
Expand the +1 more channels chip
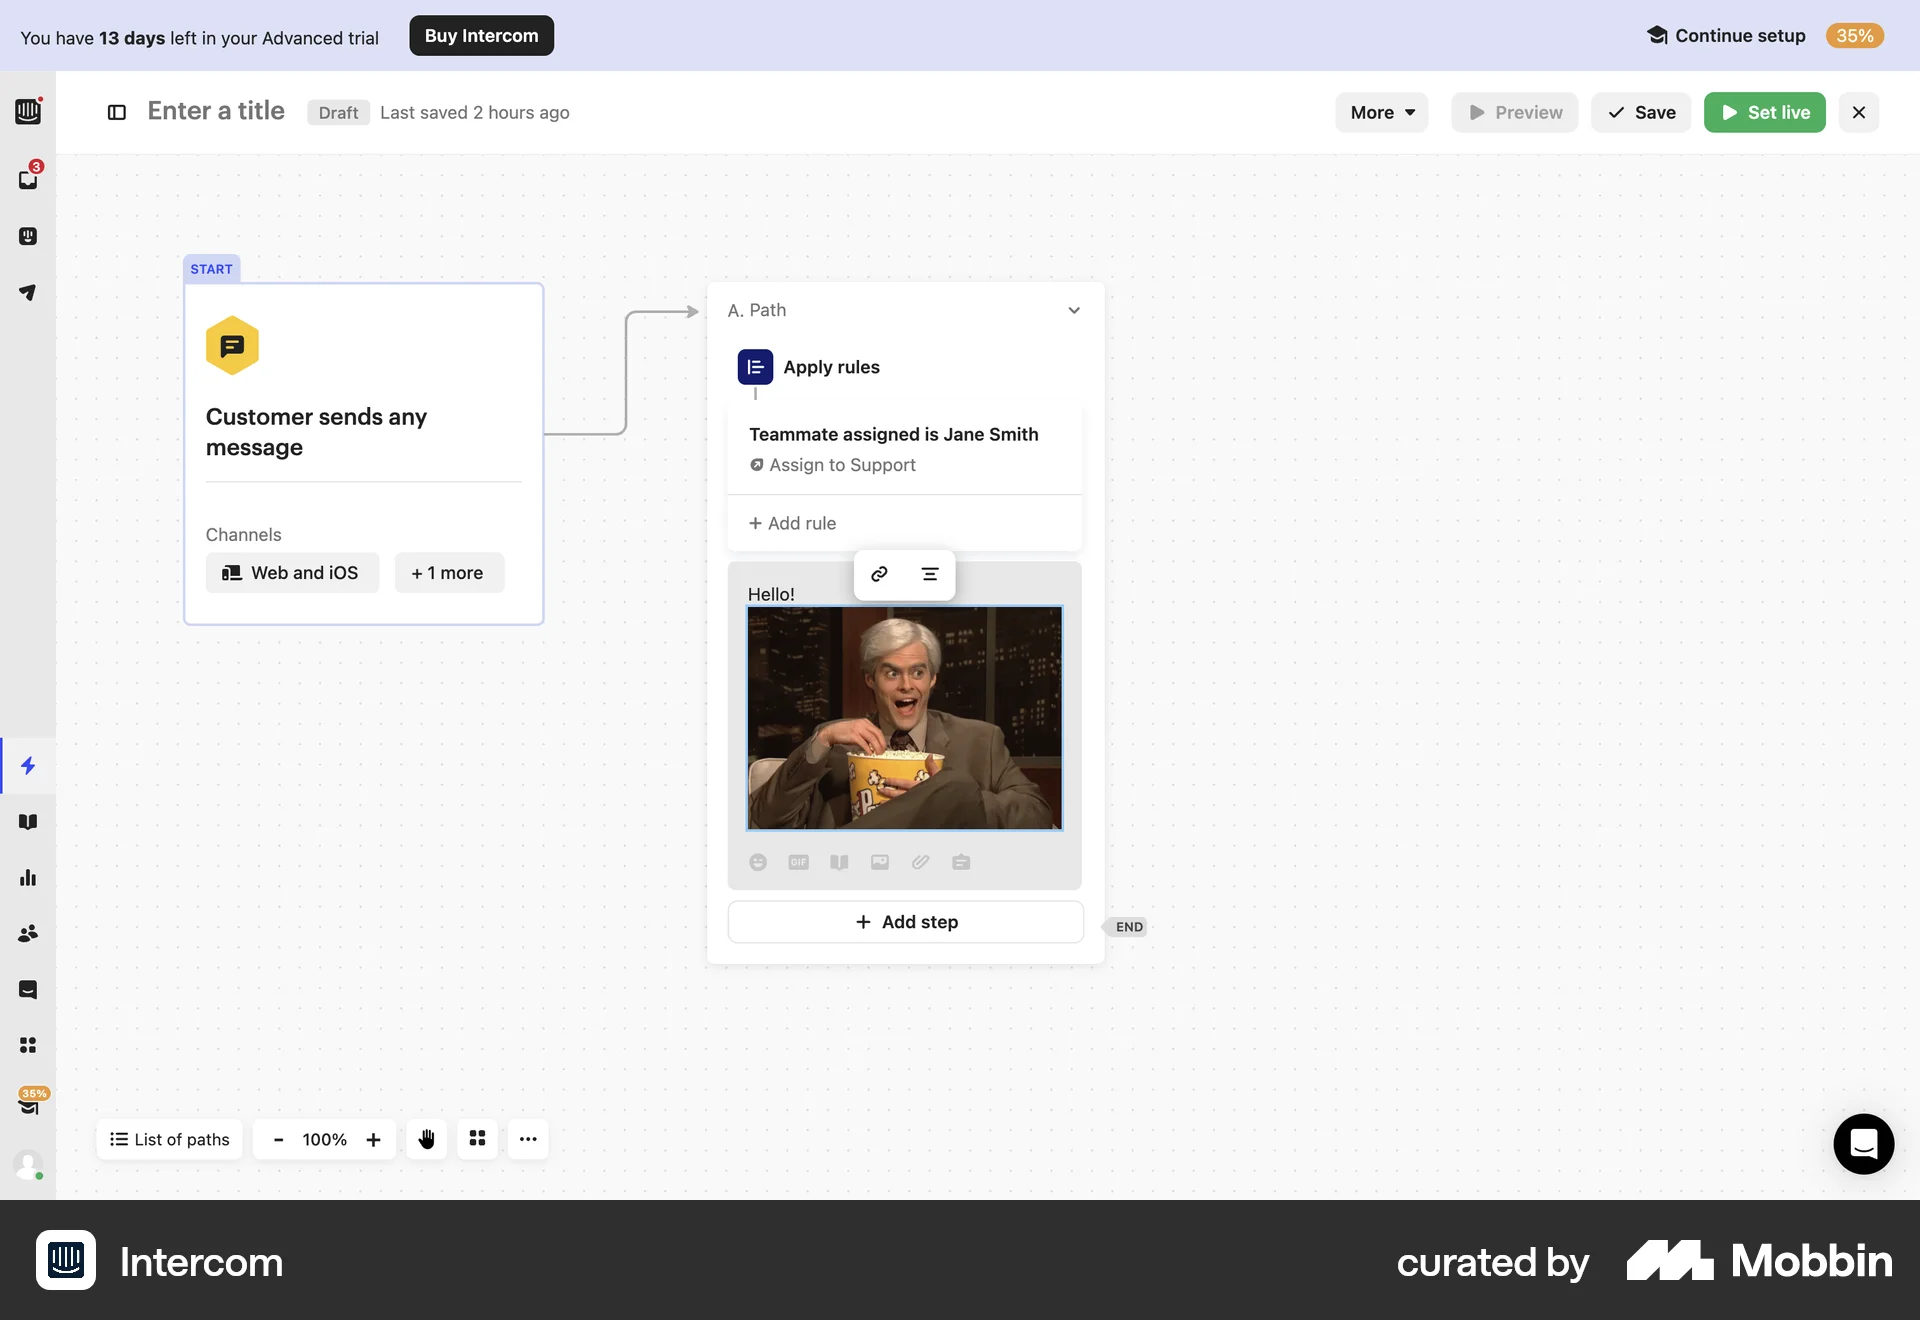click(x=448, y=572)
